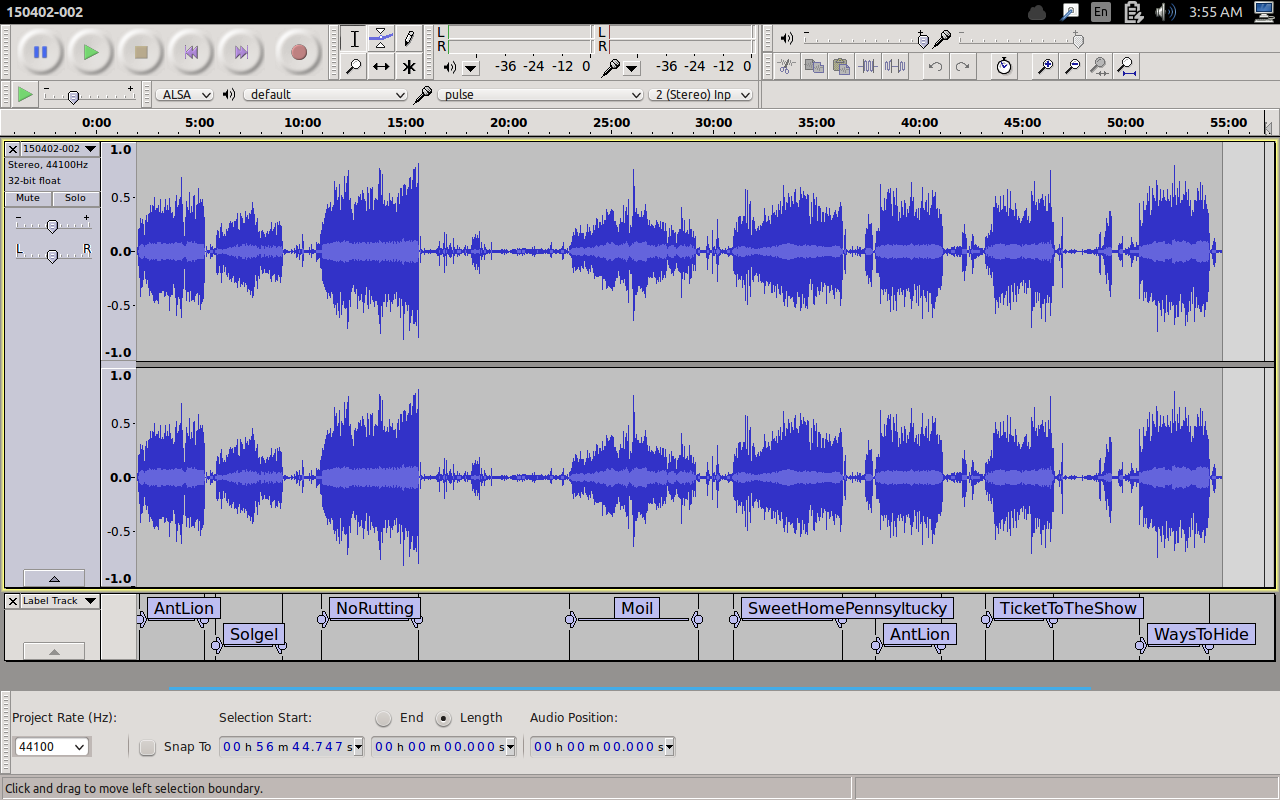Select the Draw pencil tool

point(408,39)
